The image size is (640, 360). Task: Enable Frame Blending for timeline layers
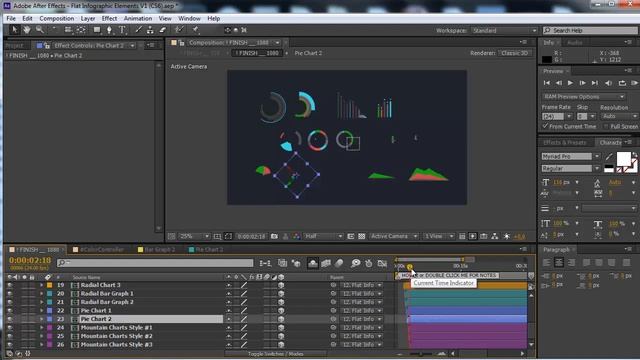click(x=326, y=264)
